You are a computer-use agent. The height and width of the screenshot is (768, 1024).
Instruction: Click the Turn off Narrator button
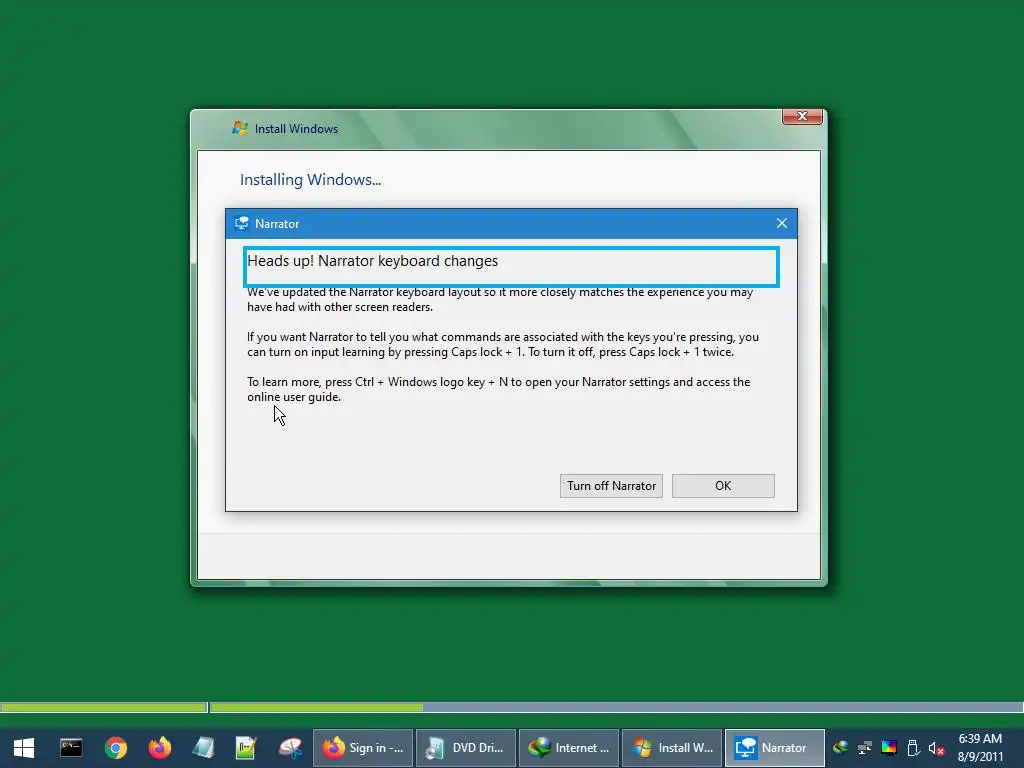(611, 486)
